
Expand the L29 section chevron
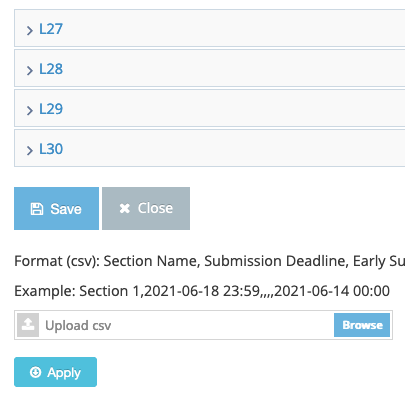pyautogui.click(x=30, y=110)
